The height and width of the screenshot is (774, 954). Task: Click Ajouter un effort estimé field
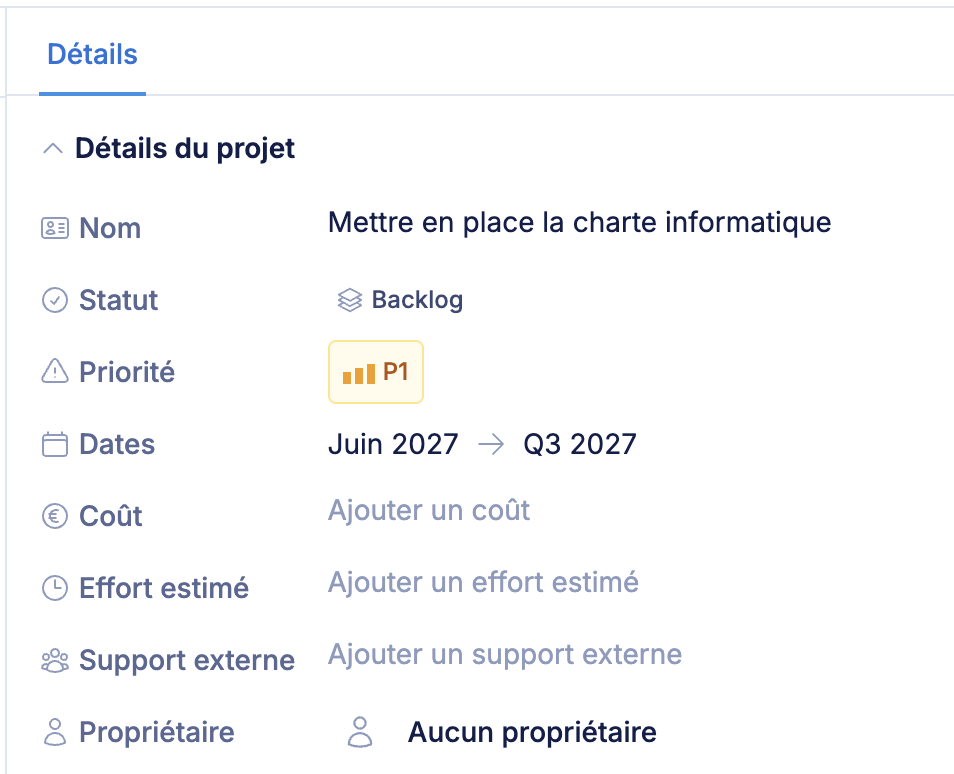point(483,582)
